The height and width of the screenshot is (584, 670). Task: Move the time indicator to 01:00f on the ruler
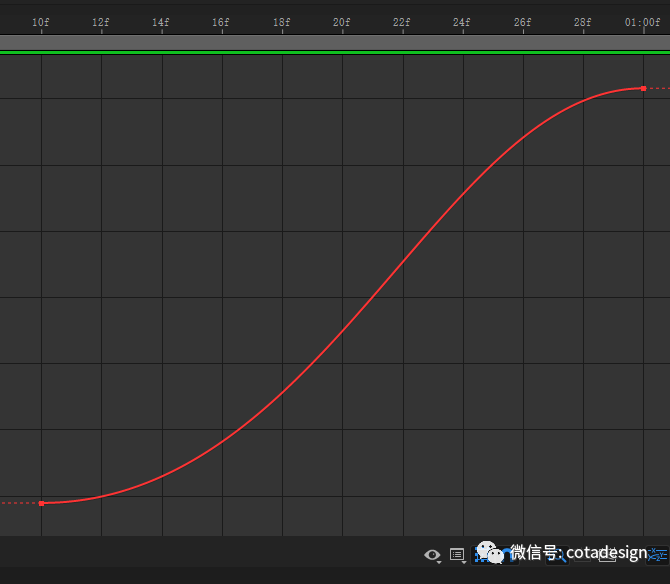pyautogui.click(x=643, y=22)
